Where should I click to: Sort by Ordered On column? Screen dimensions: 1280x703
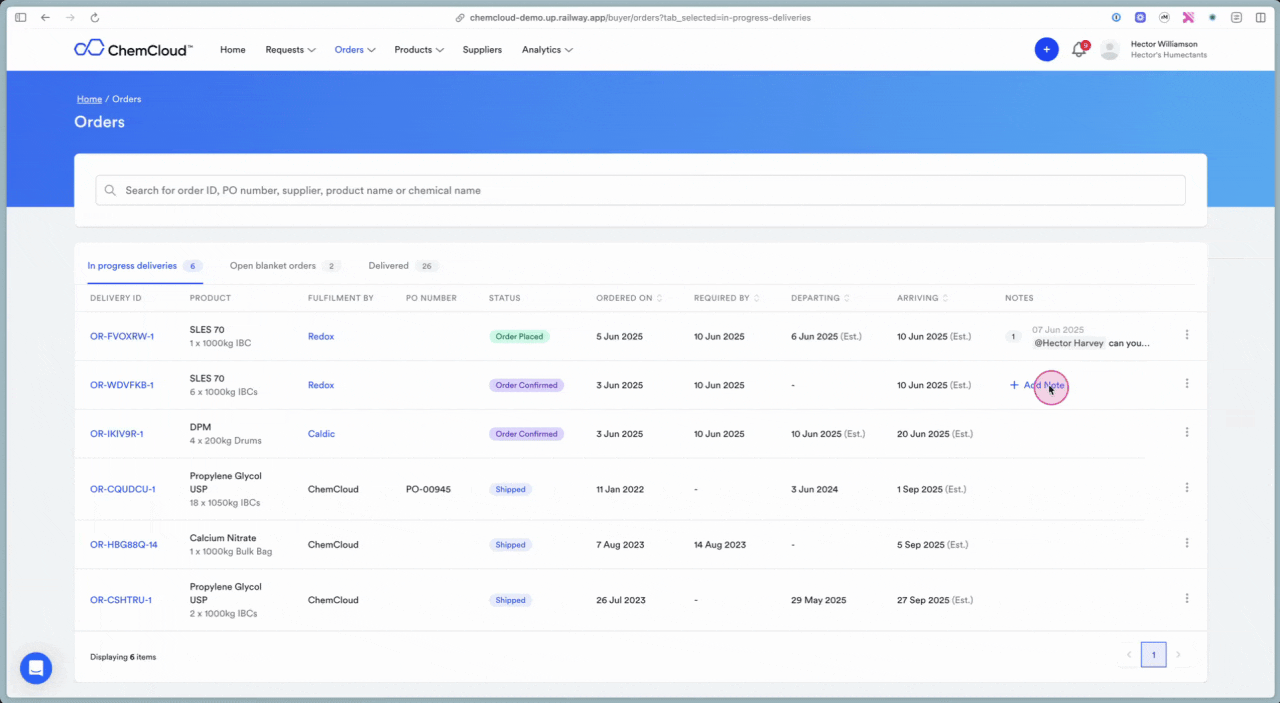pos(629,298)
